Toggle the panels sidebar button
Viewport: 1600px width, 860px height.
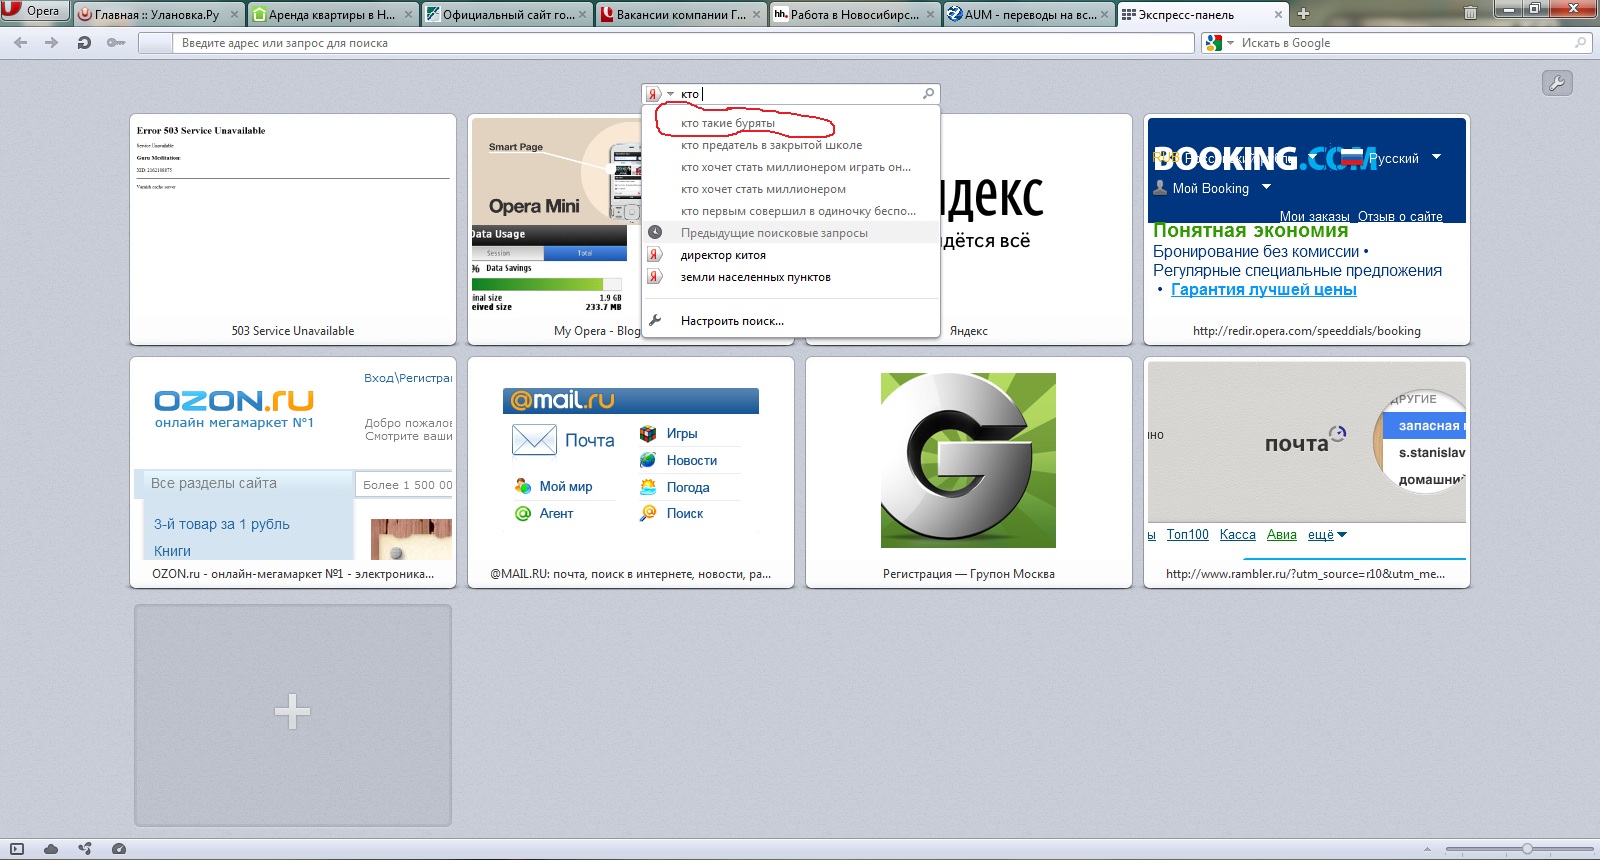tap(16, 849)
